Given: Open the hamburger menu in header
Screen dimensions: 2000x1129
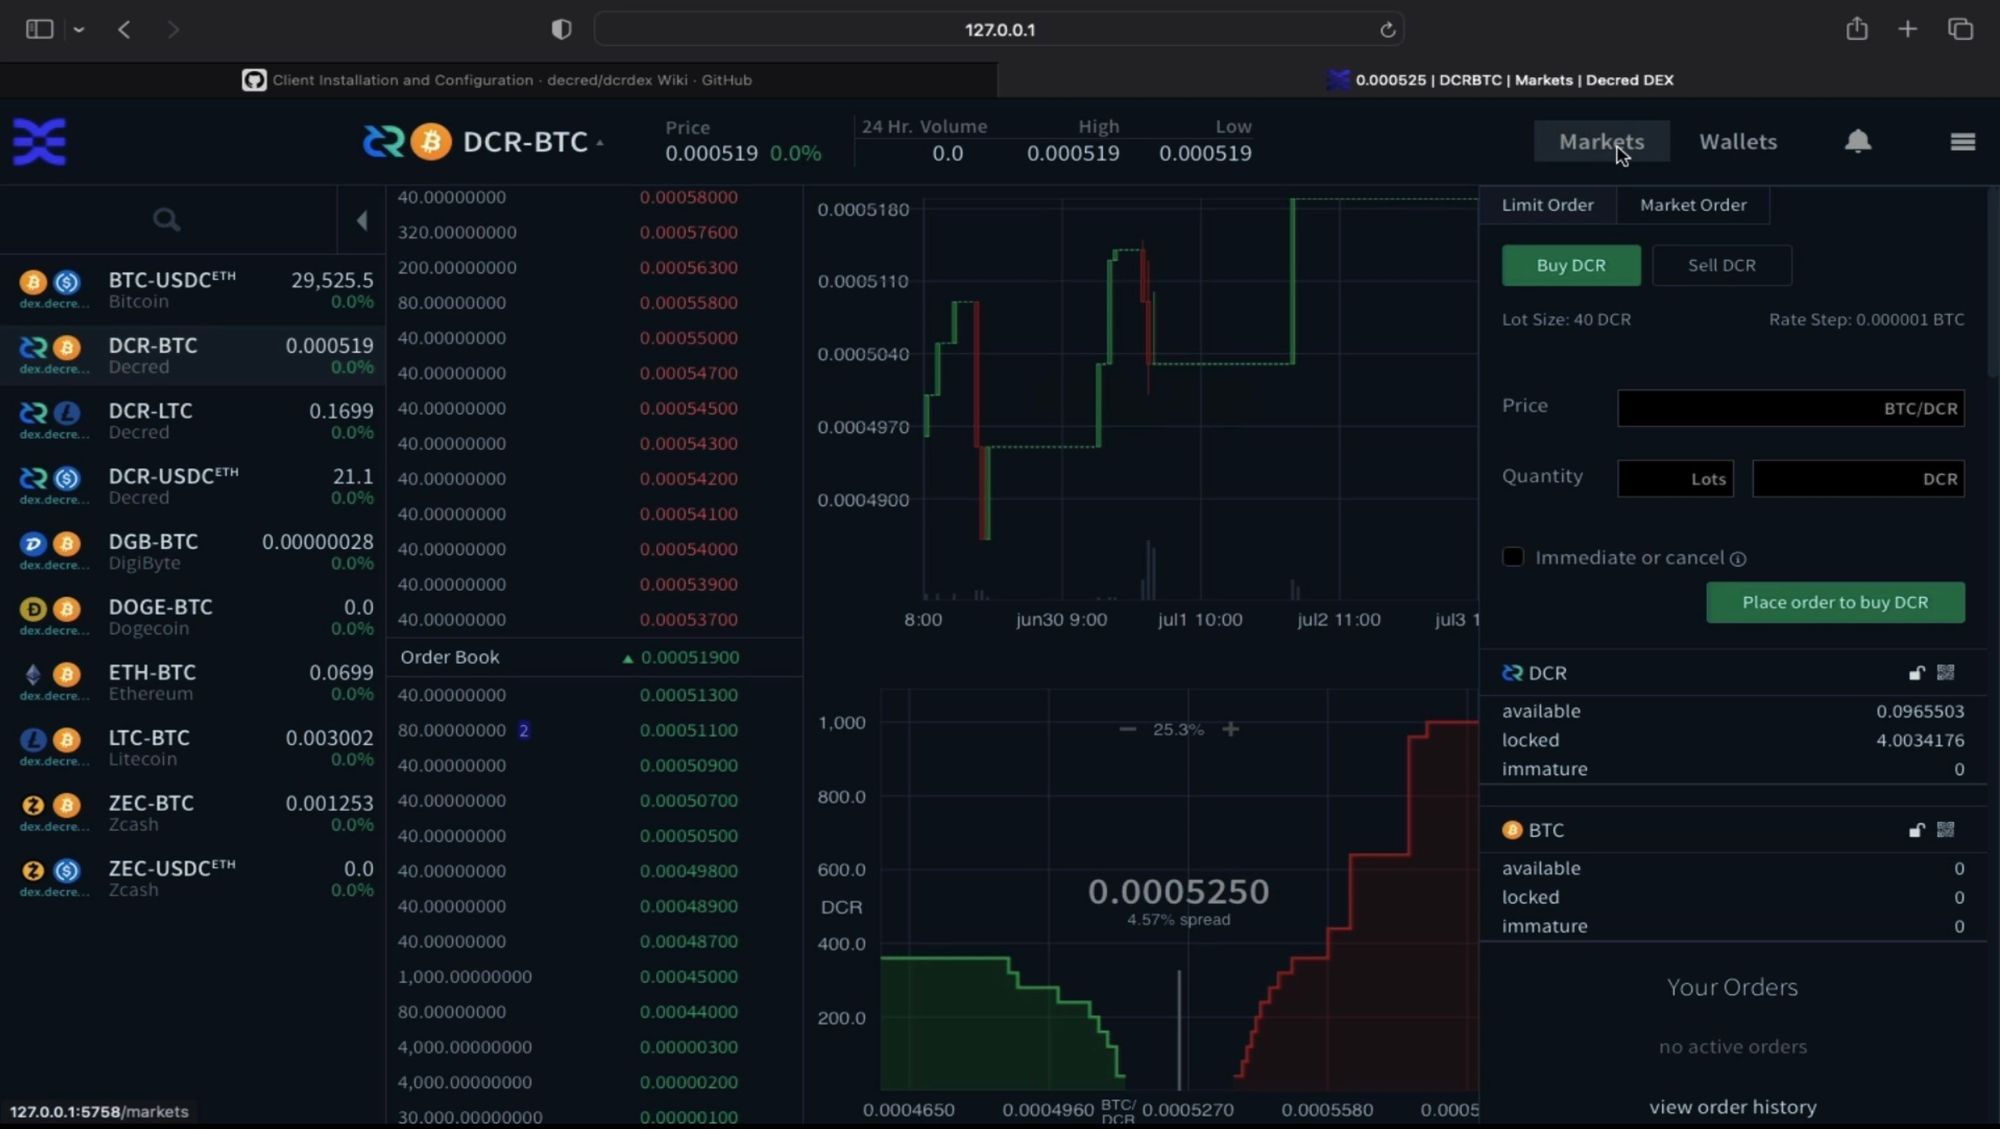Looking at the screenshot, I should point(1962,142).
